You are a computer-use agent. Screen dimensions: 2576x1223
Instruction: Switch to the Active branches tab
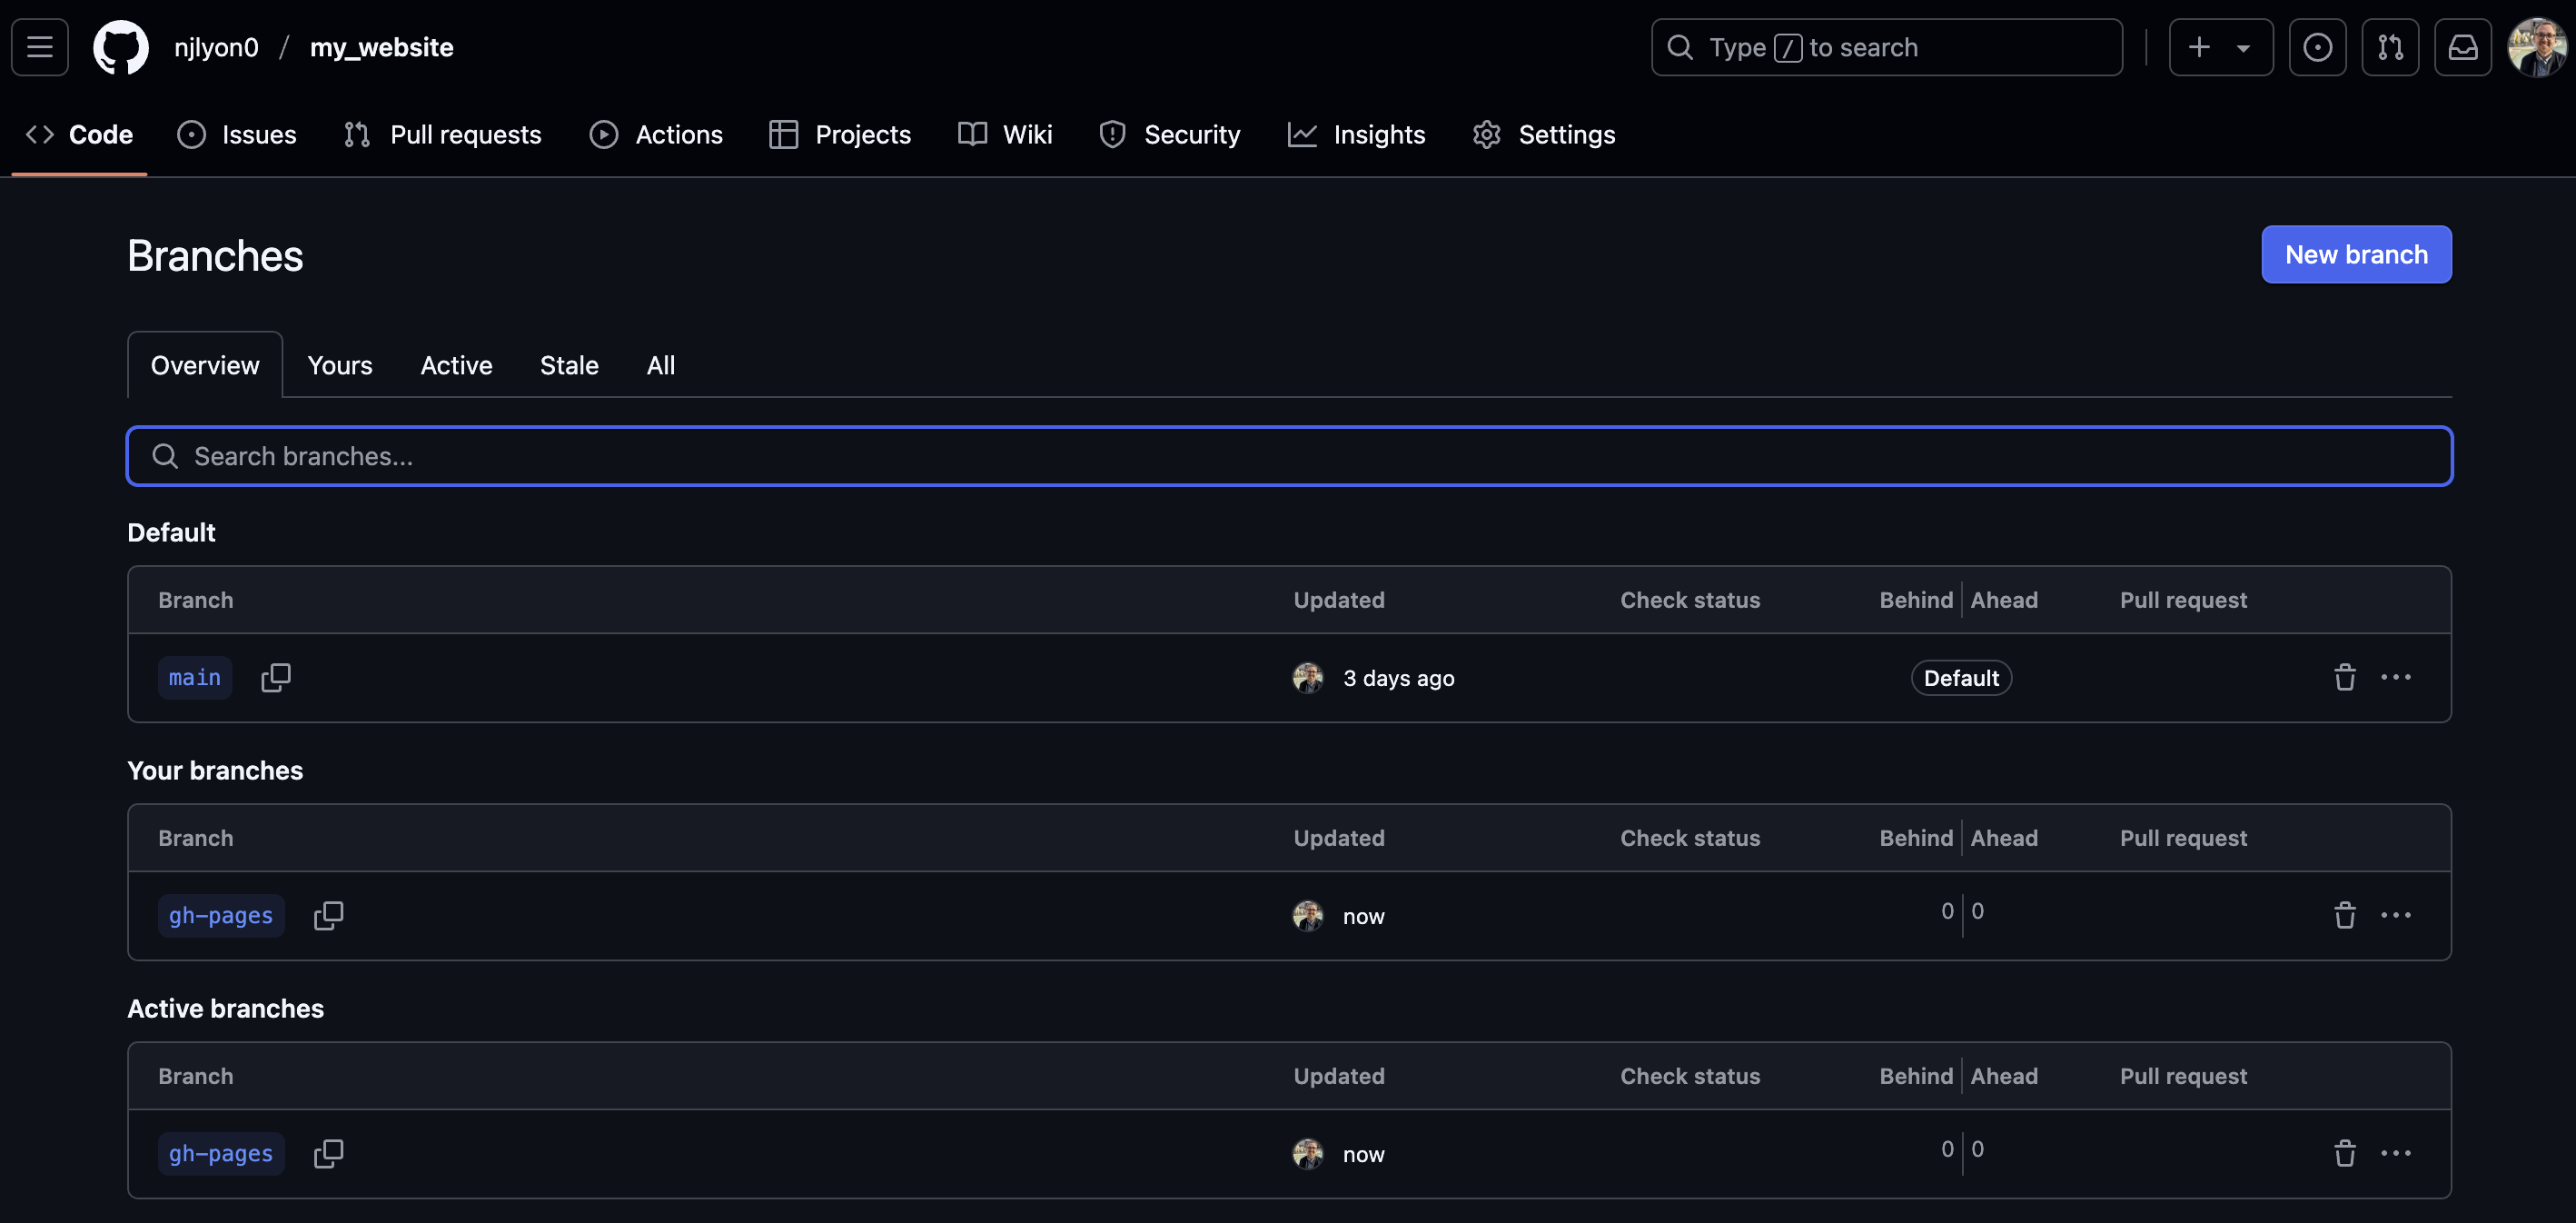[x=455, y=363]
